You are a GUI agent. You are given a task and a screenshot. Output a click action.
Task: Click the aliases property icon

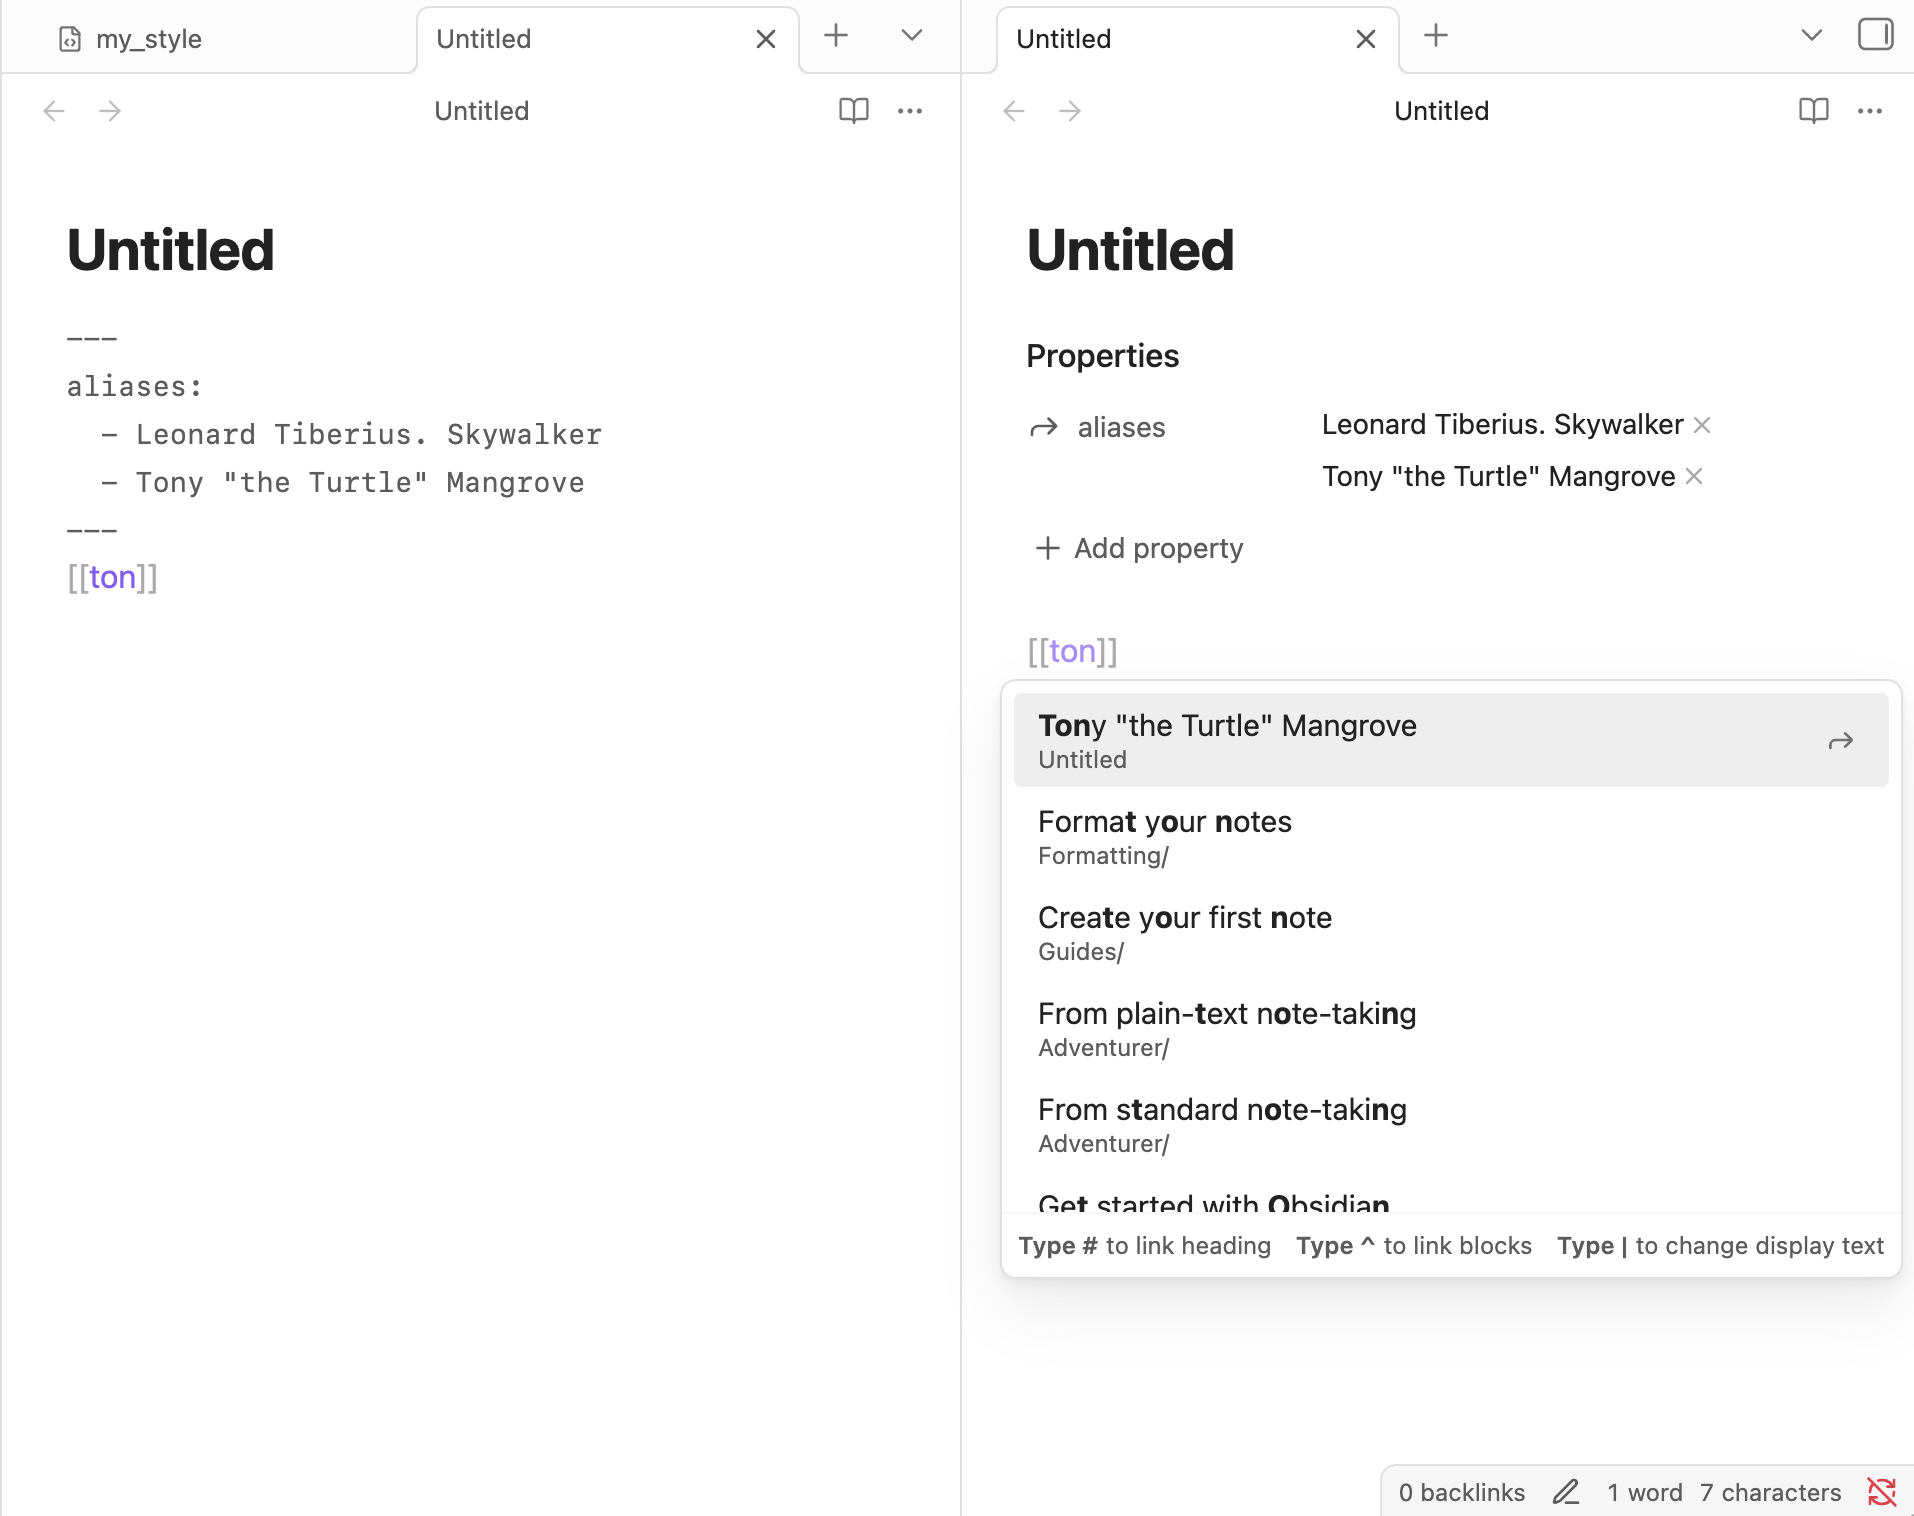1044,428
